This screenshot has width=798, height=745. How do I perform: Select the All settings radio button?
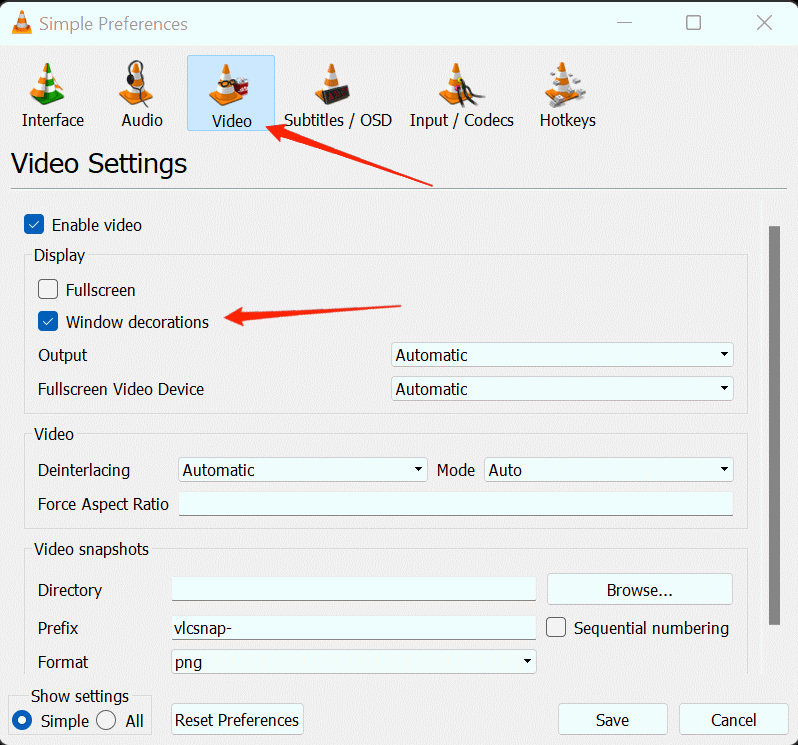tap(106, 720)
